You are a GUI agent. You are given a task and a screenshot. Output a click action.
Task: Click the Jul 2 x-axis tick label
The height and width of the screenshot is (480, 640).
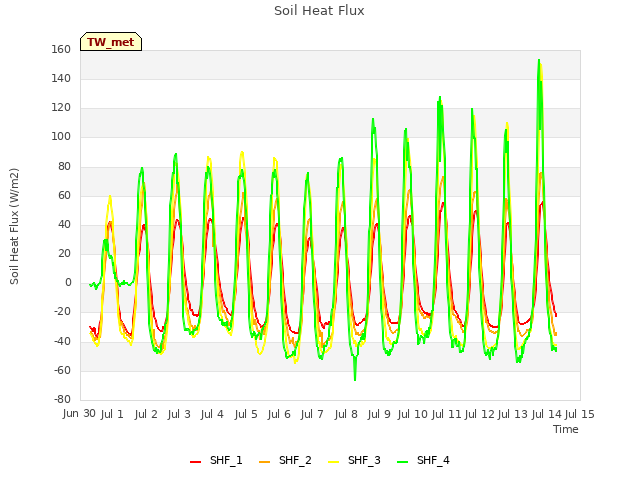coord(146,414)
